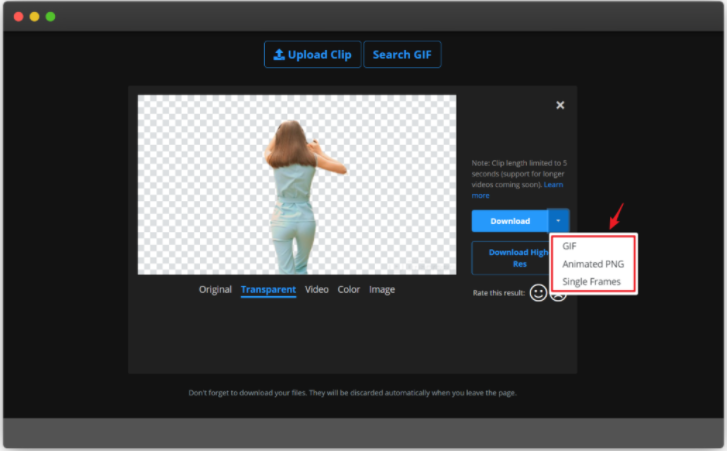Switch to the Video tab
Image resolution: width=727 pixels, height=451 pixels.
(x=317, y=290)
